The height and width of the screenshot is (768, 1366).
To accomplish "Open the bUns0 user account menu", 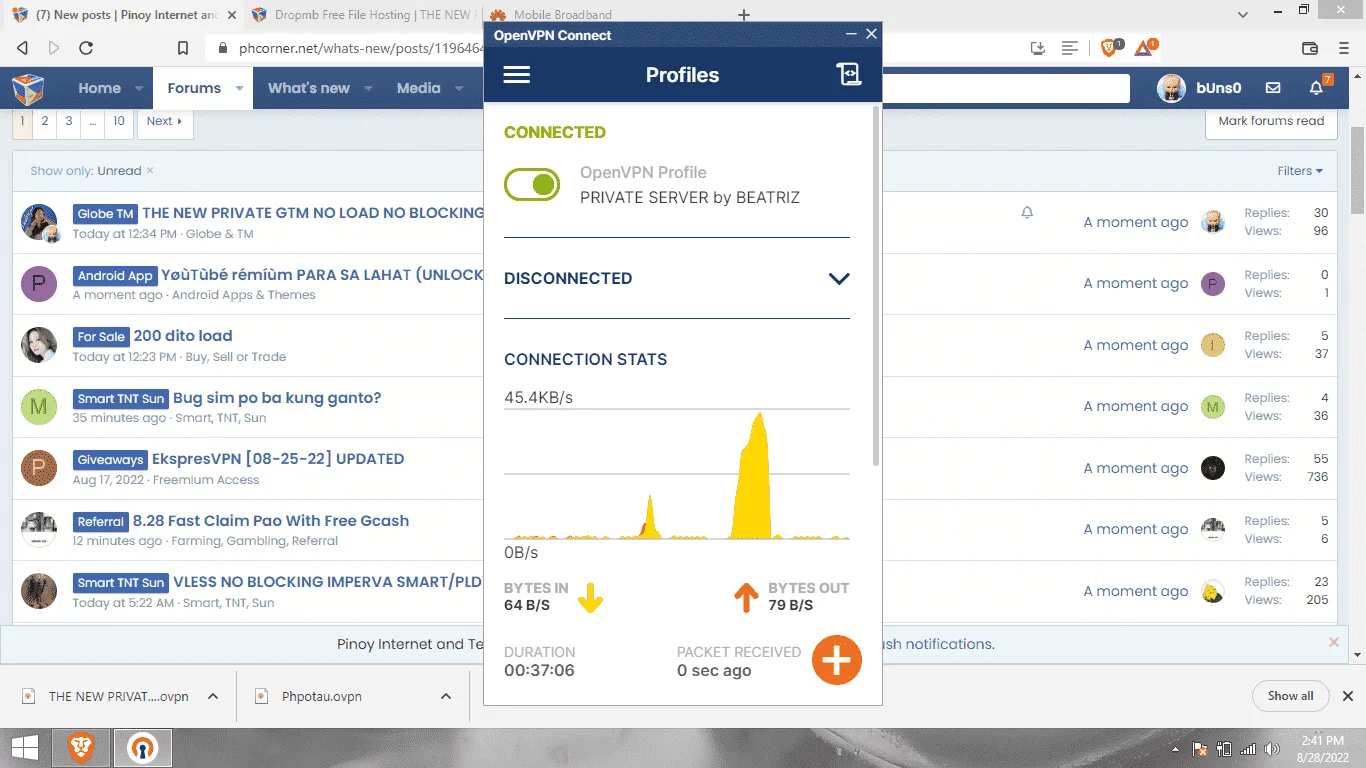I will click(1200, 88).
